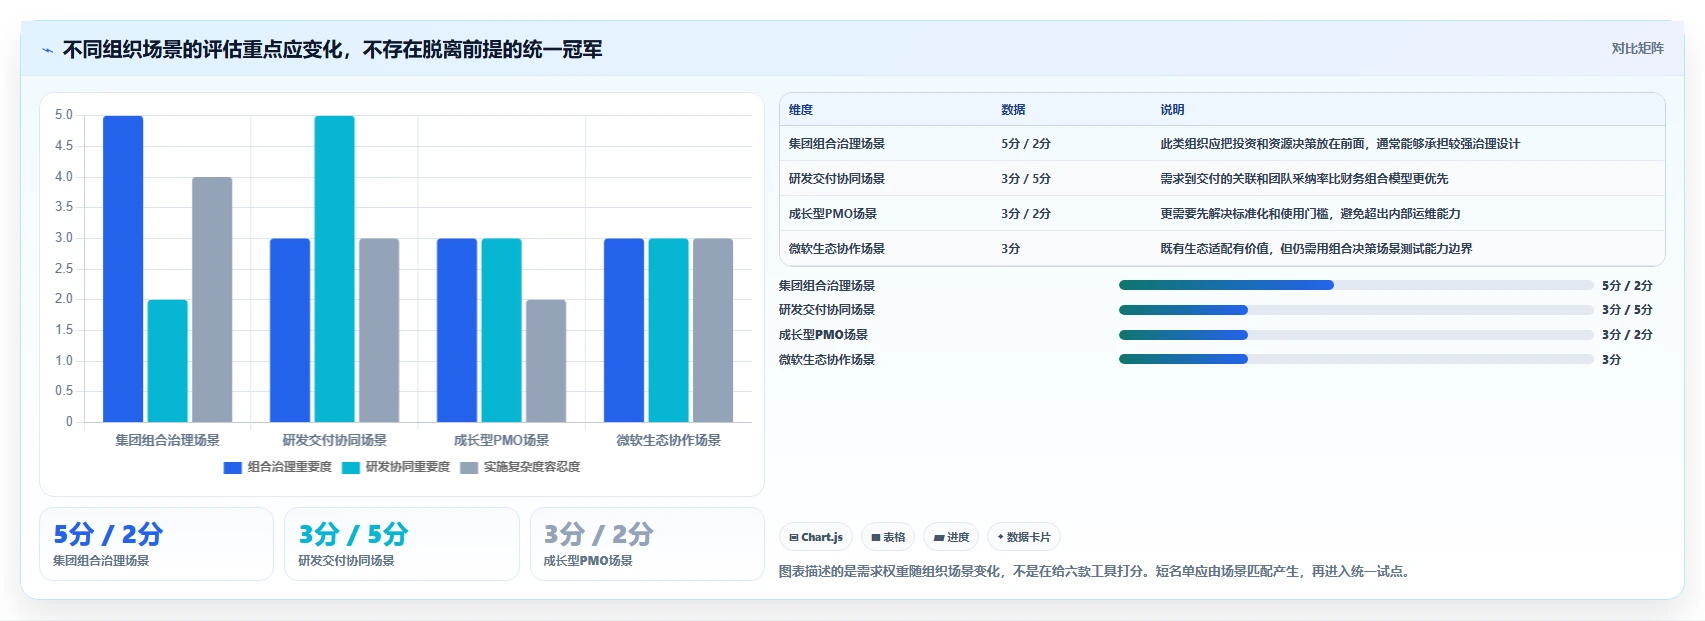This screenshot has width=1705, height=621.
Task: Click the blue 组合治理 bar for 集团组合治理场景
Action: click(x=123, y=269)
